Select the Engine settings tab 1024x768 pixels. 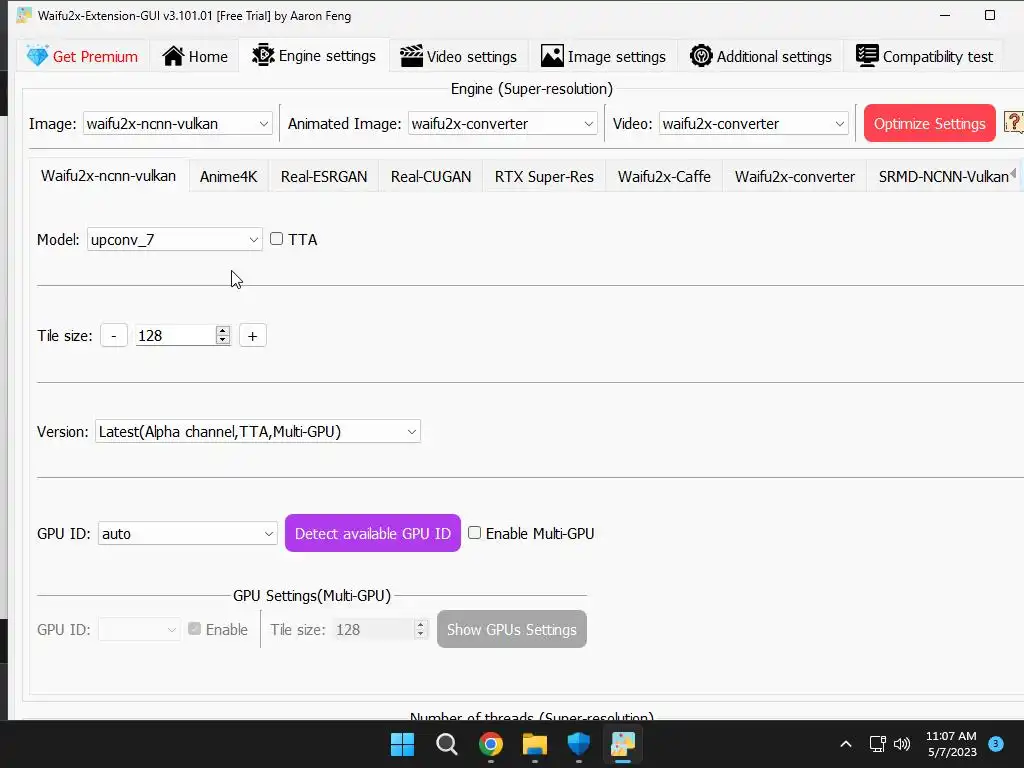pyautogui.click(x=314, y=56)
